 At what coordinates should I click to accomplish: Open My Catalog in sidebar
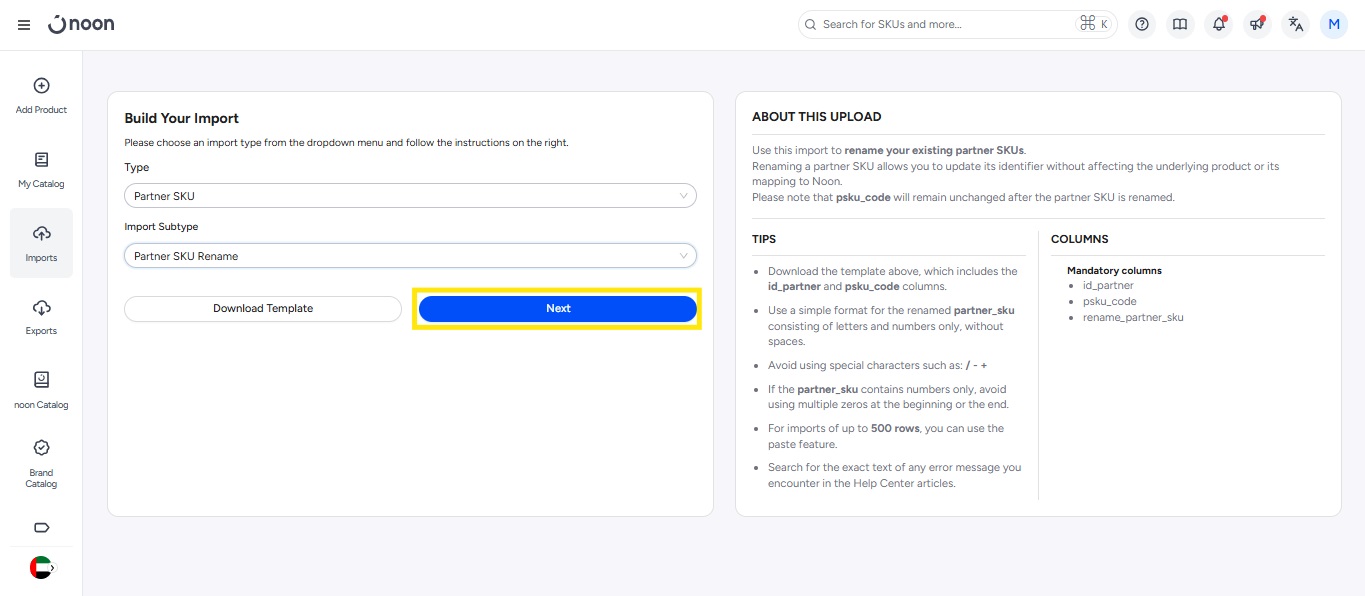click(41, 170)
